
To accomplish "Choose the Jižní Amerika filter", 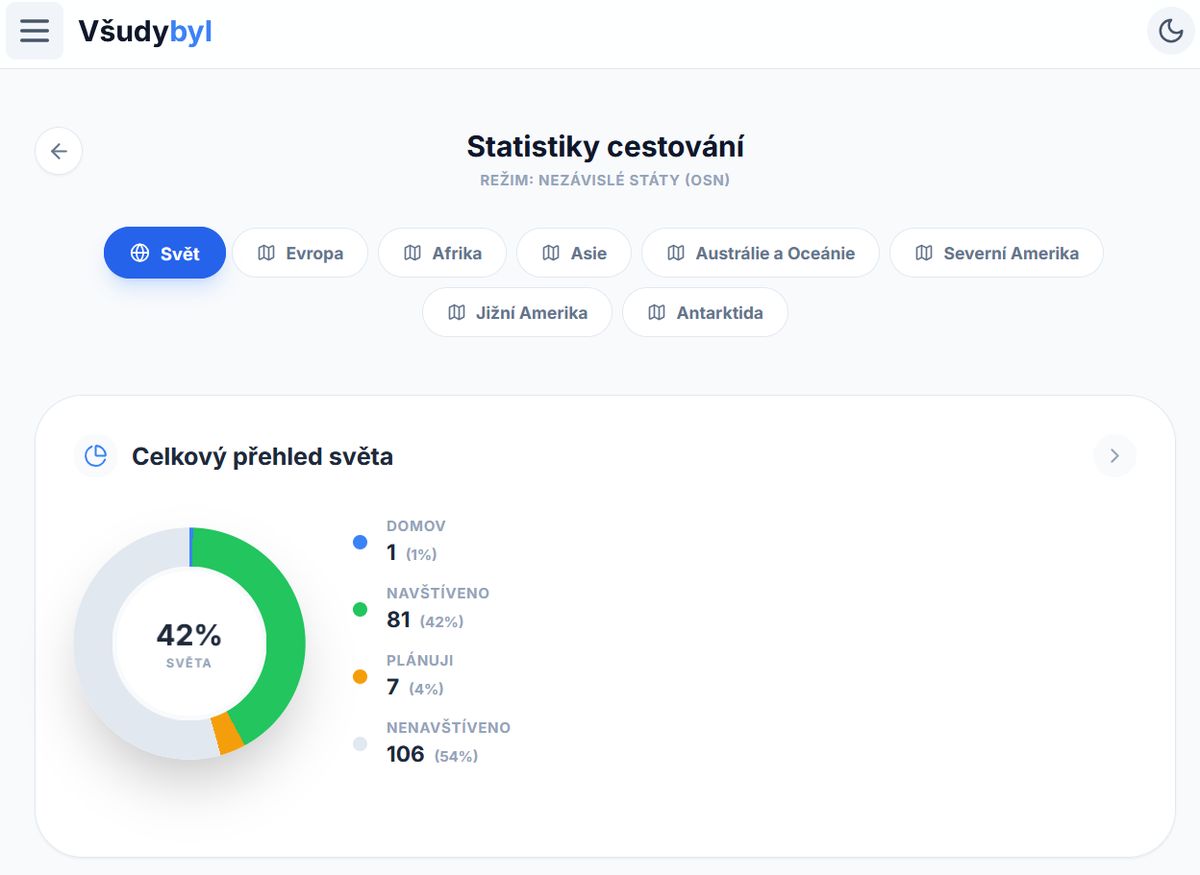I will click(x=517, y=313).
